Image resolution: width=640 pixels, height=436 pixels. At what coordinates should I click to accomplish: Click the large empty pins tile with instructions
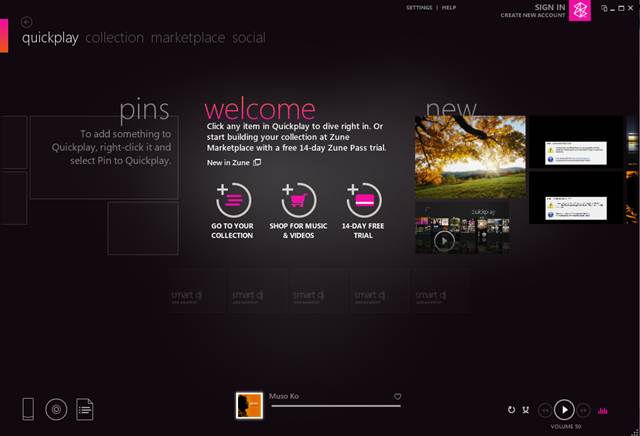pyautogui.click(x=104, y=157)
